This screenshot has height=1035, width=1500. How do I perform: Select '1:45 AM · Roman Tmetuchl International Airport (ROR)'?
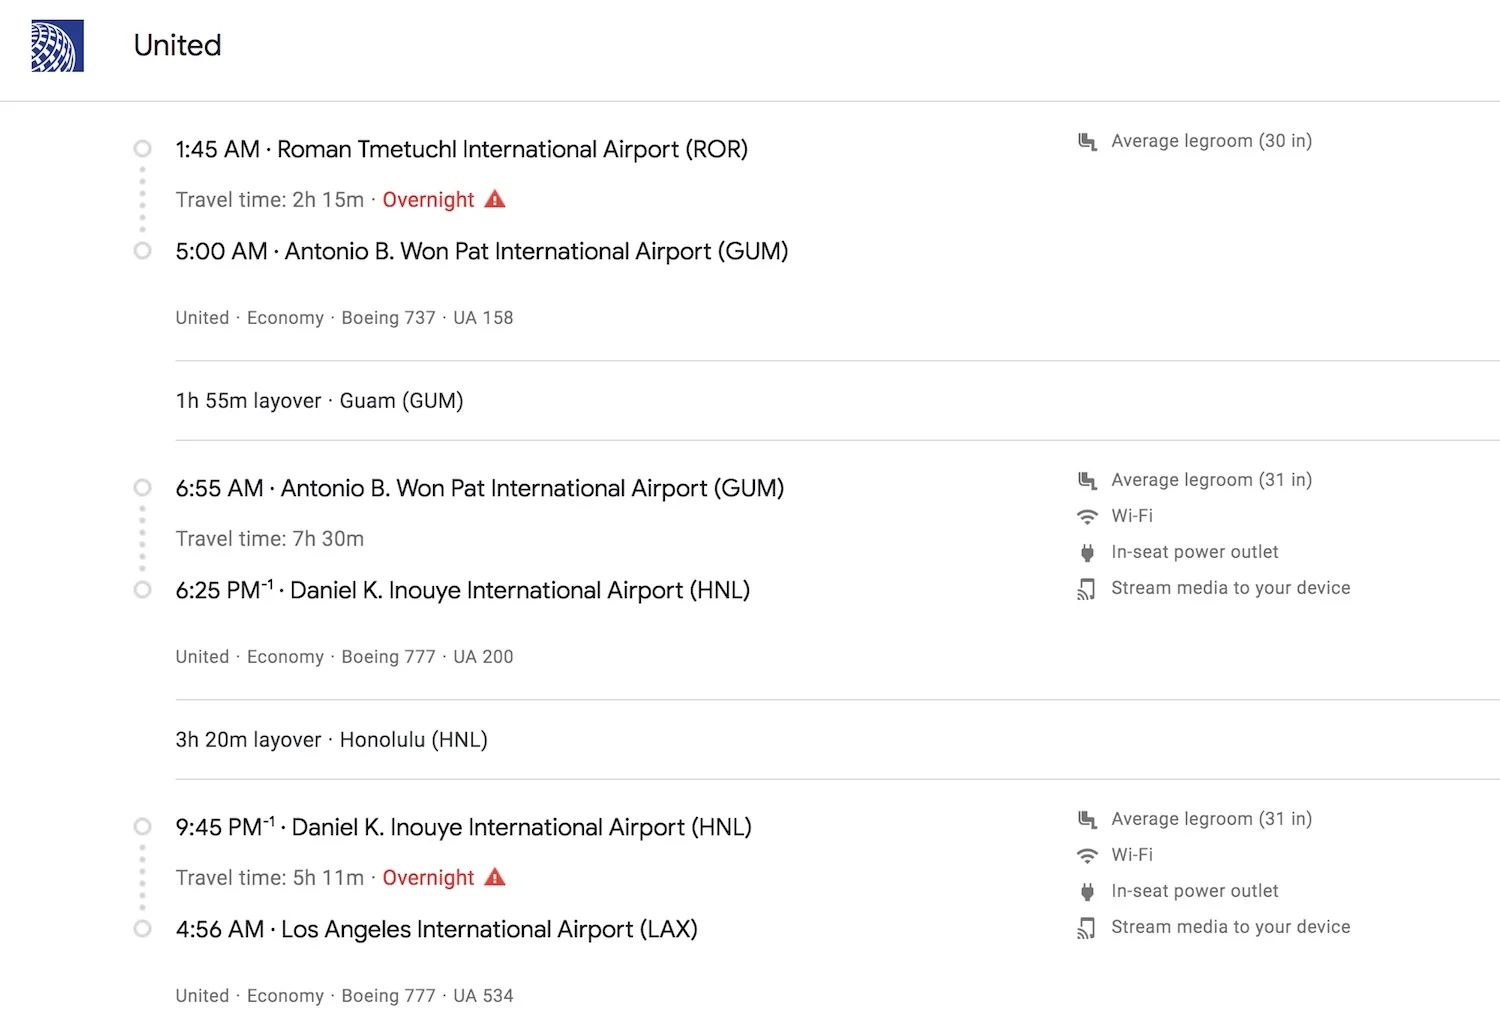pos(462,149)
